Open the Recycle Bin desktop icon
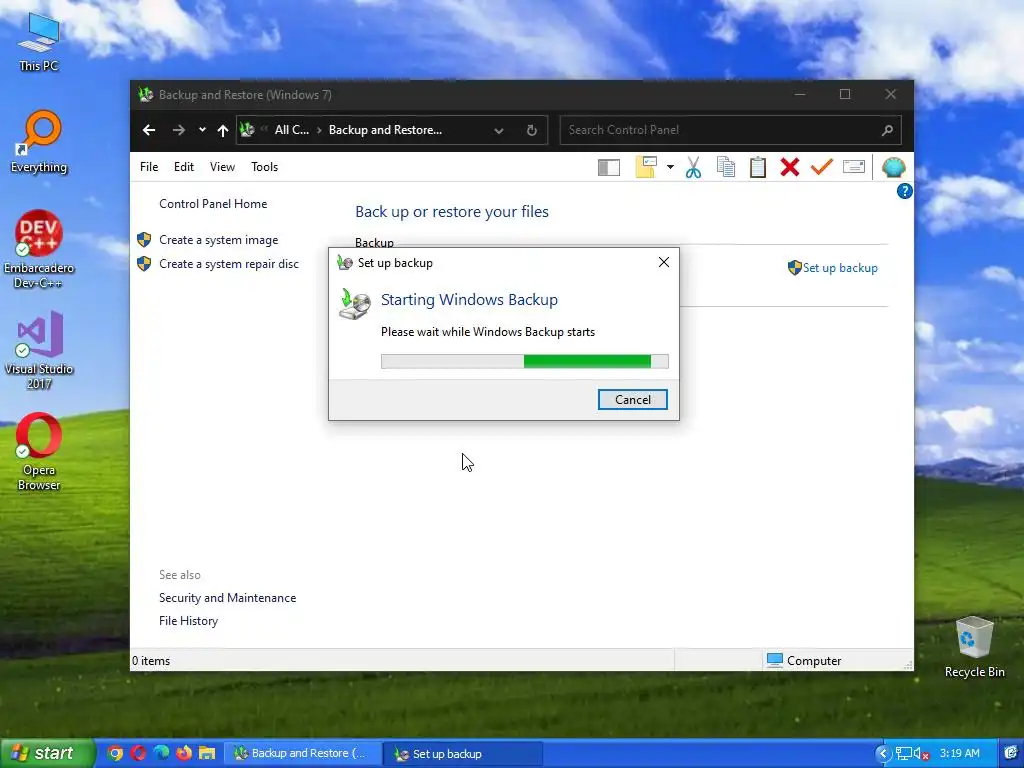The width and height of the screenshot is (1024, 768). pos(974,647)
